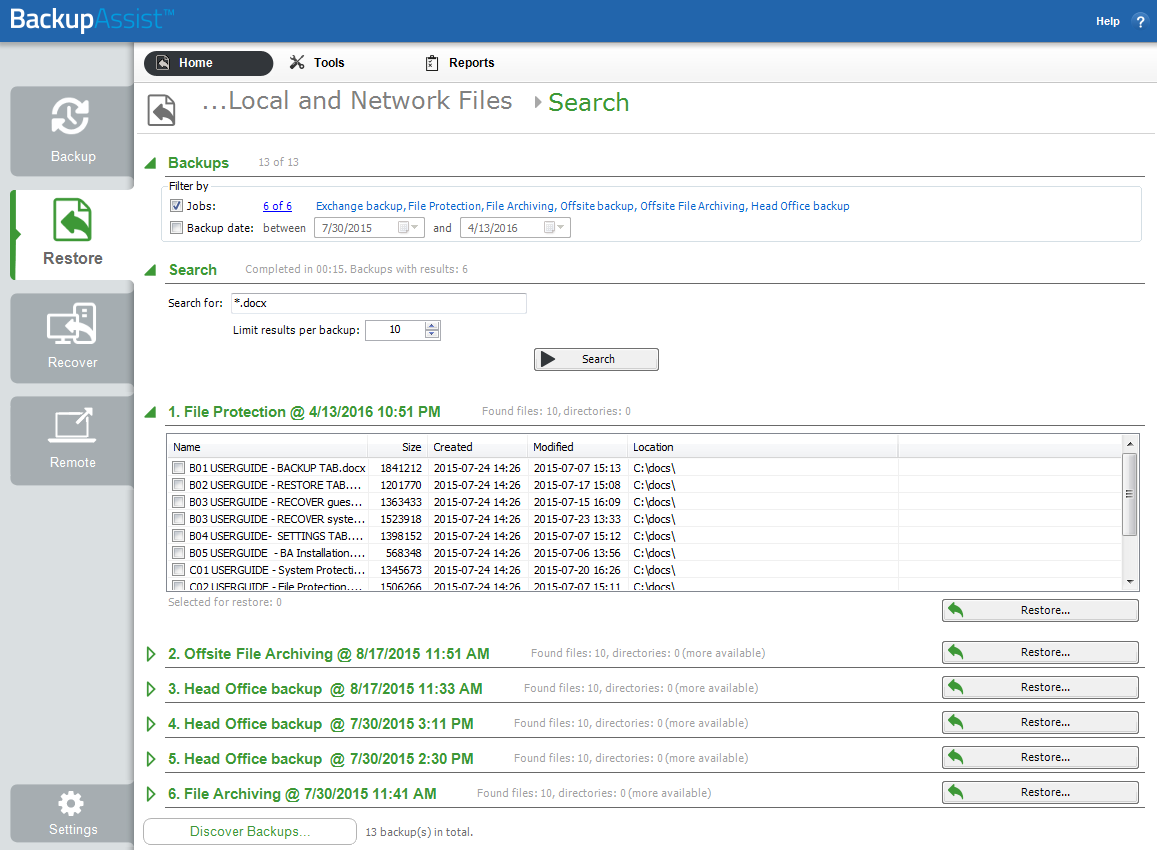
Task: Expand 6. File Archiving results
Action: (151, 794)
